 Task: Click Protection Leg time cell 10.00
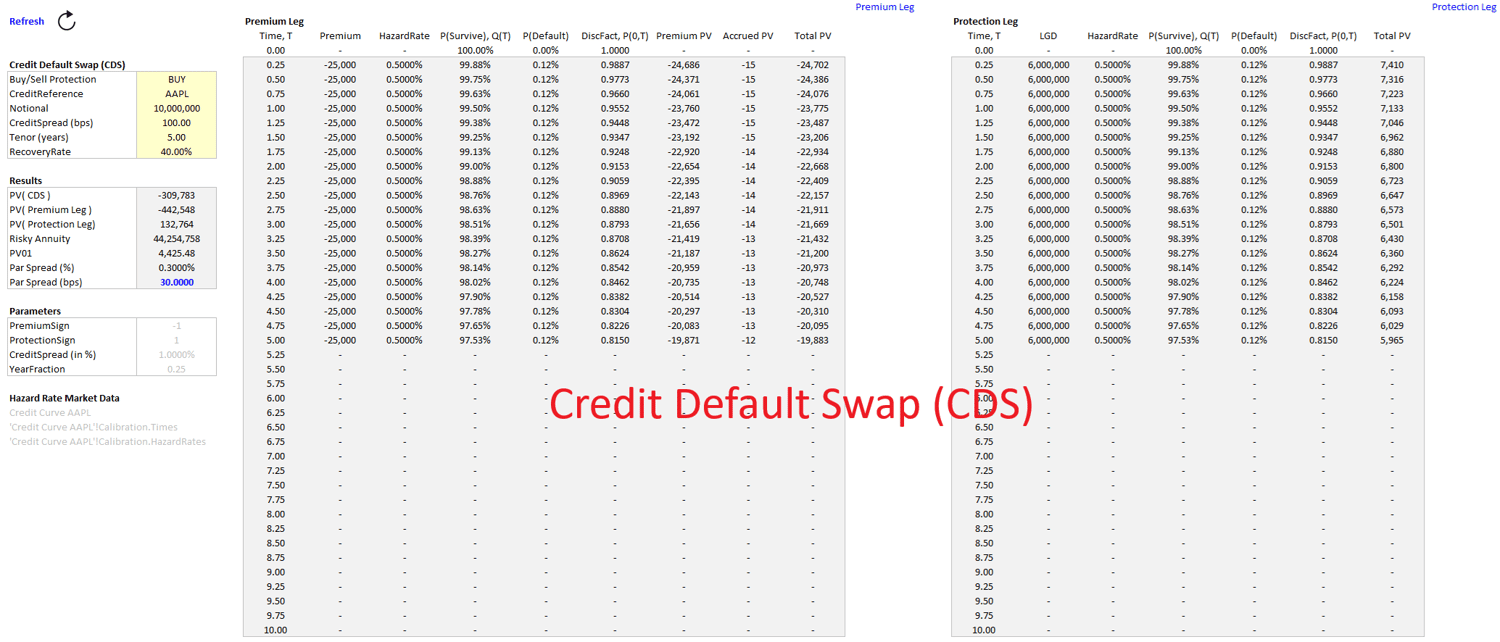984,630
